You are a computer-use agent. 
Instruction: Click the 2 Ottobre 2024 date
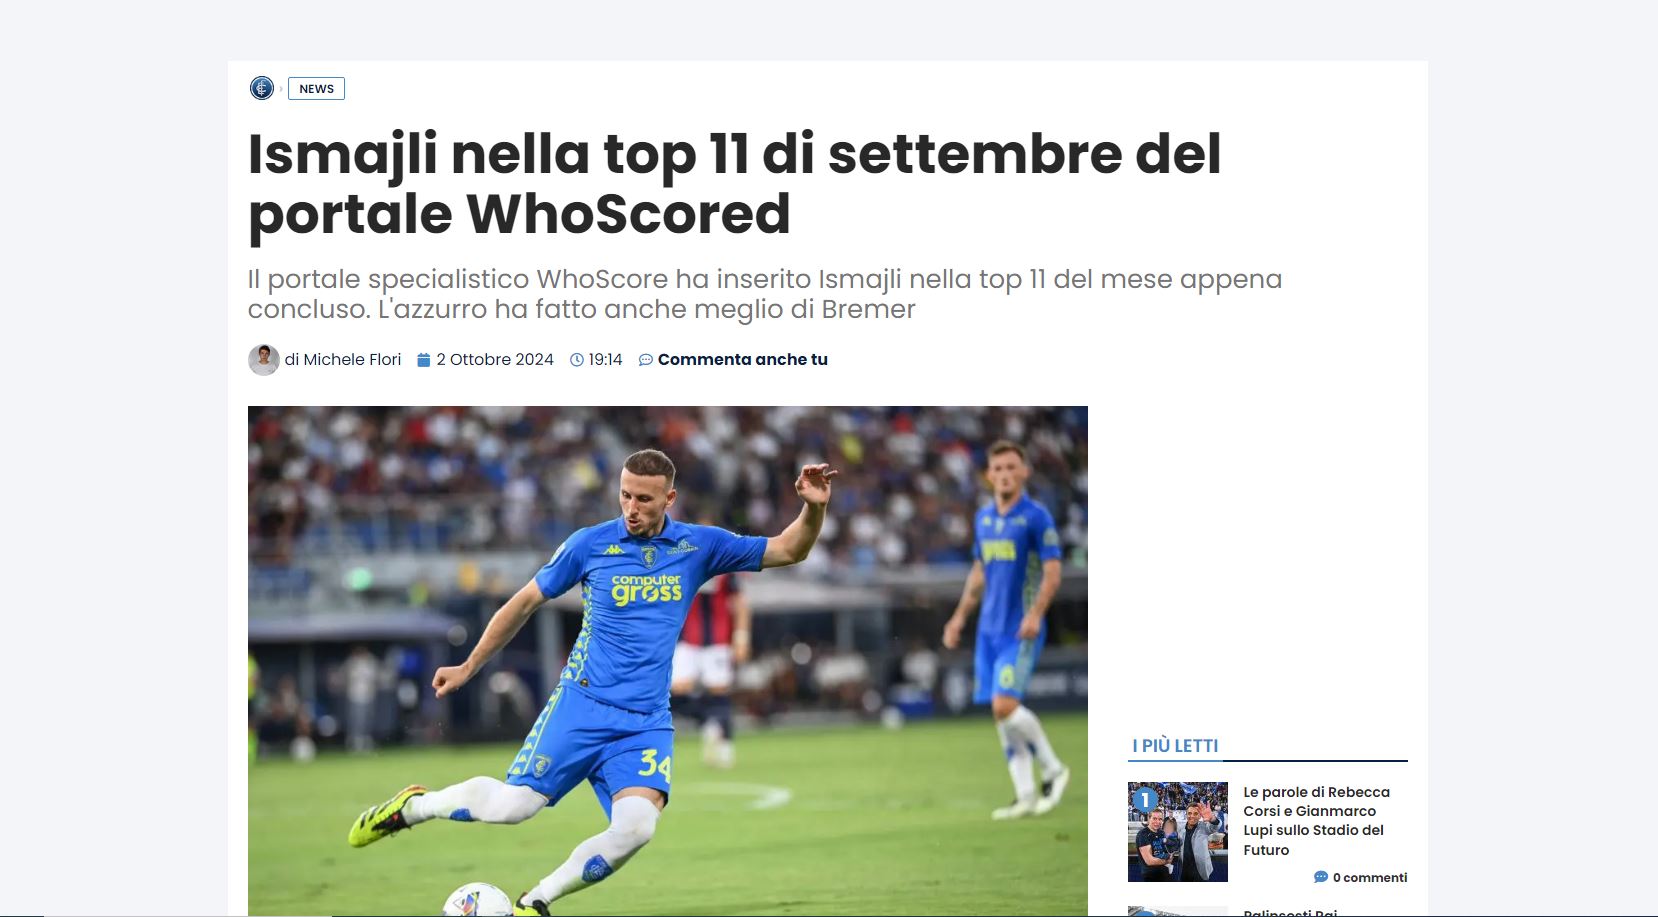pos(495,360)
